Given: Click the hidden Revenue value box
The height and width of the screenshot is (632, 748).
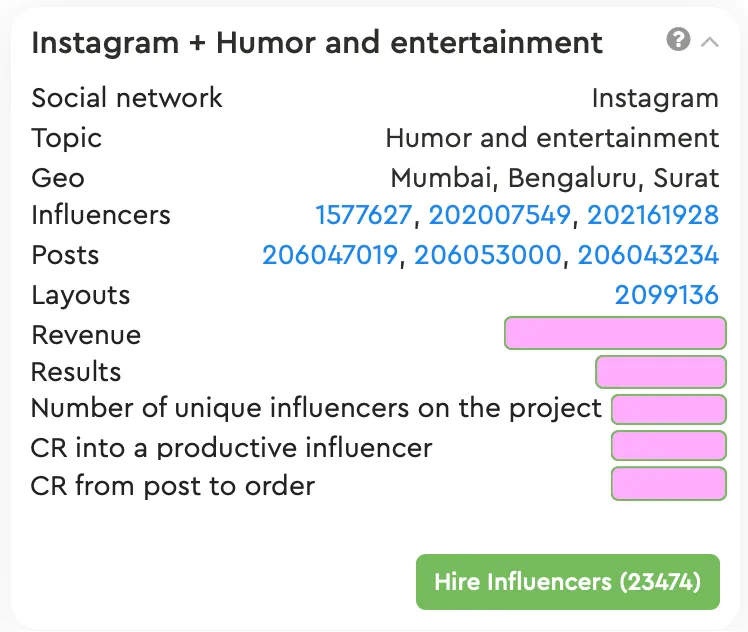Looking at the screenshot, I should pos(615,333).
